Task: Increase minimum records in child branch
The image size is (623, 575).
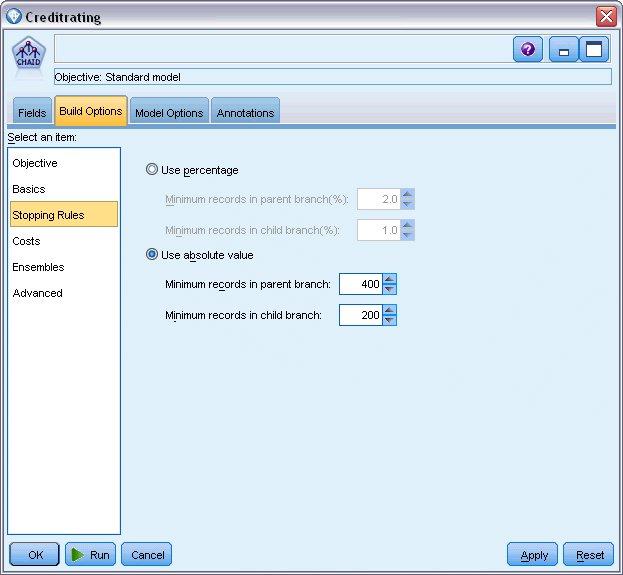Action: tap(389, 310)
